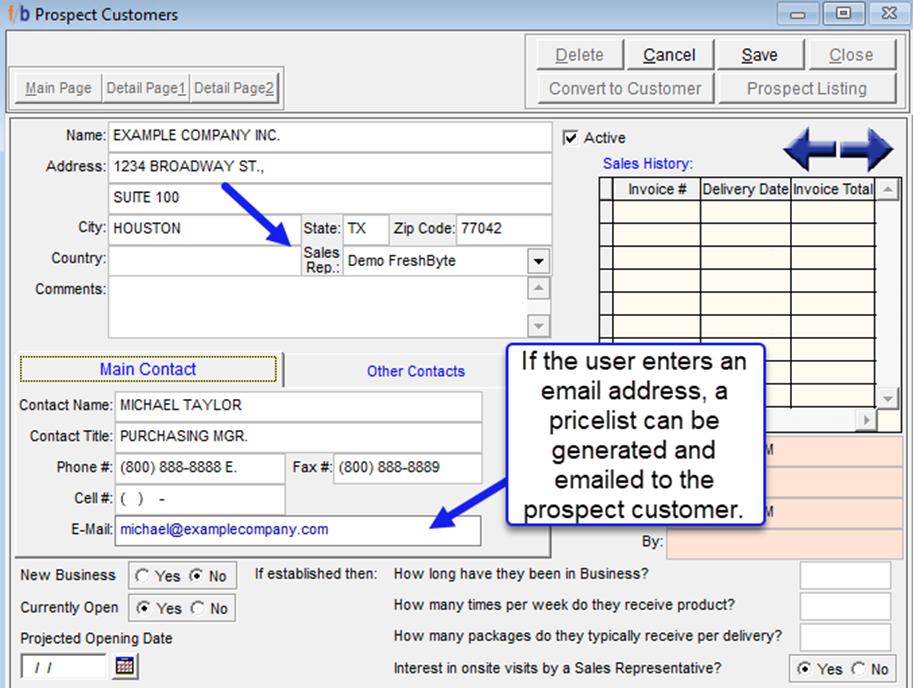Open the Projected Opening Date calendar picker
Viewport: 913px width, 688px height.
(x=125, y=666)
